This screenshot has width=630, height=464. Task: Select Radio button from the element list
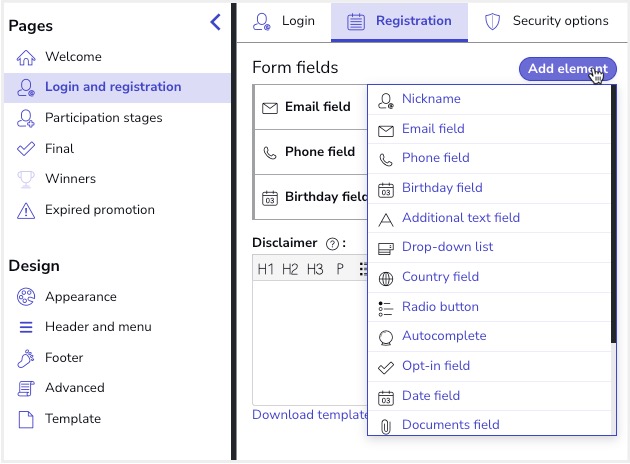(x=440, y=307)
